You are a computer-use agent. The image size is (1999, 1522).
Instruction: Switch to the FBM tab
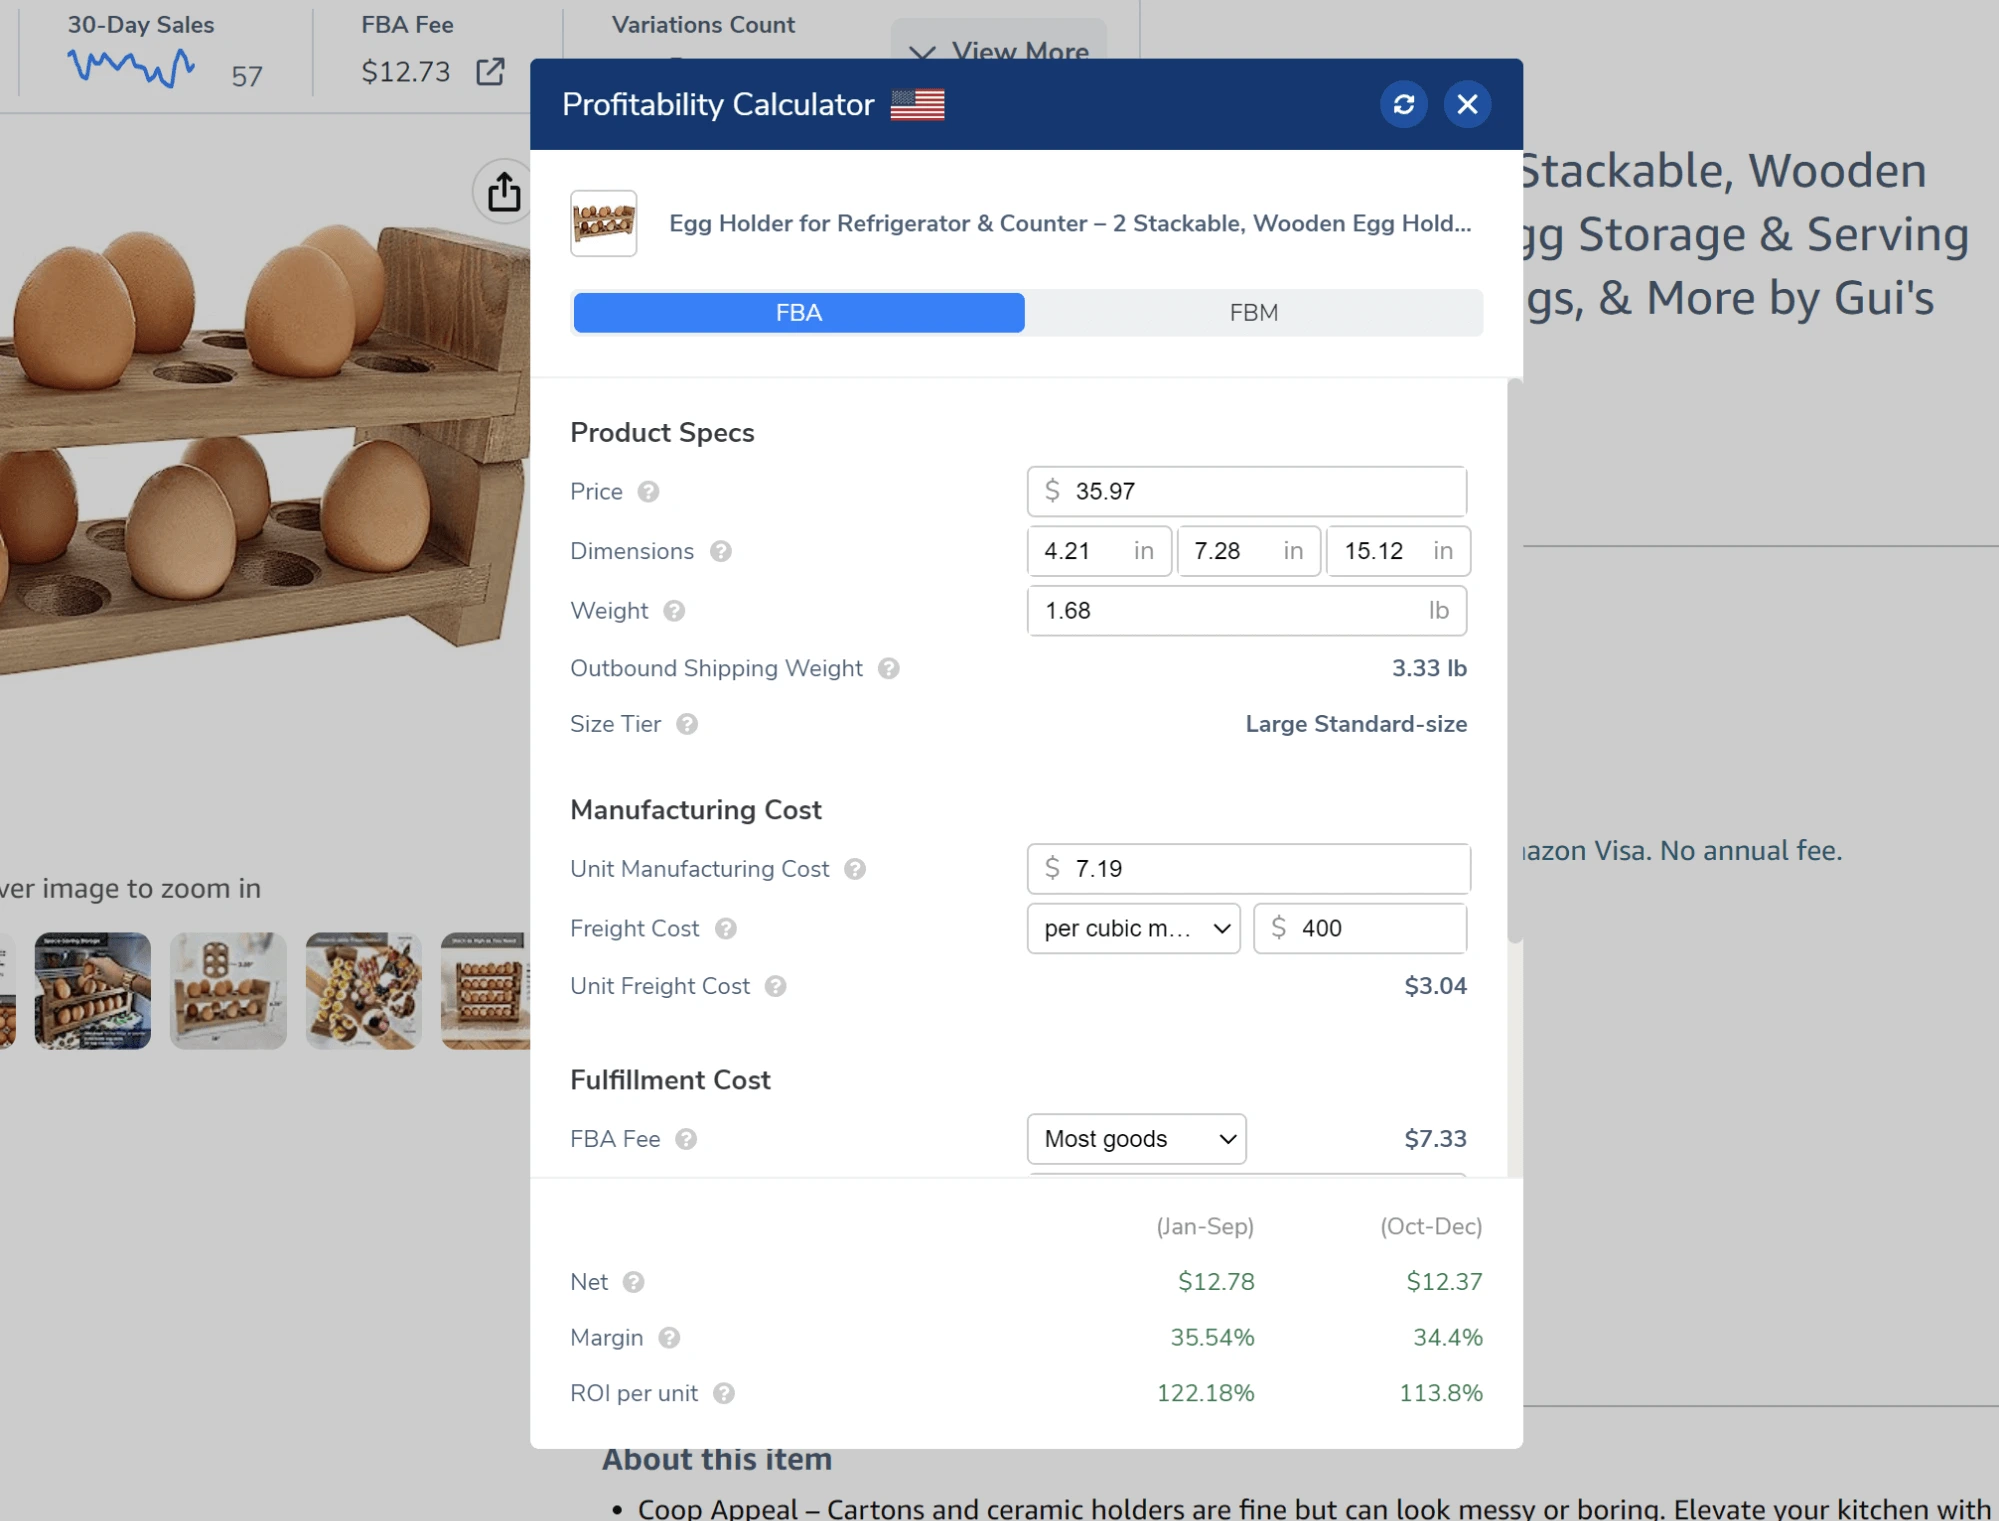(x=1252, y=313)
